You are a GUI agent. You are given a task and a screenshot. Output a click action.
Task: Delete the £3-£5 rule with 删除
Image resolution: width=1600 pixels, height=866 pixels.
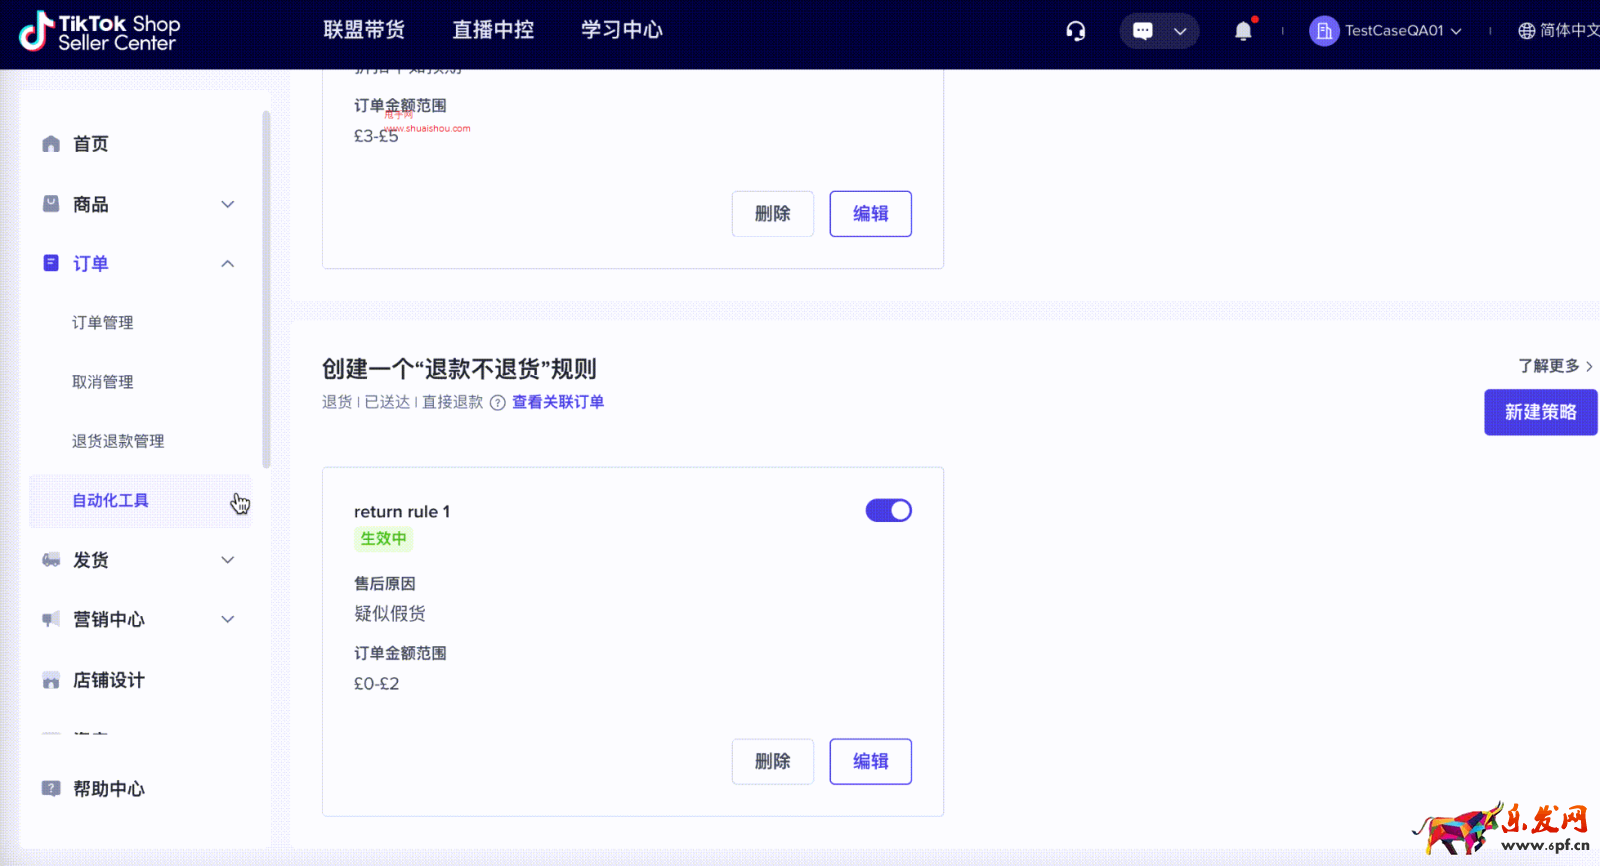click(772, 214)
